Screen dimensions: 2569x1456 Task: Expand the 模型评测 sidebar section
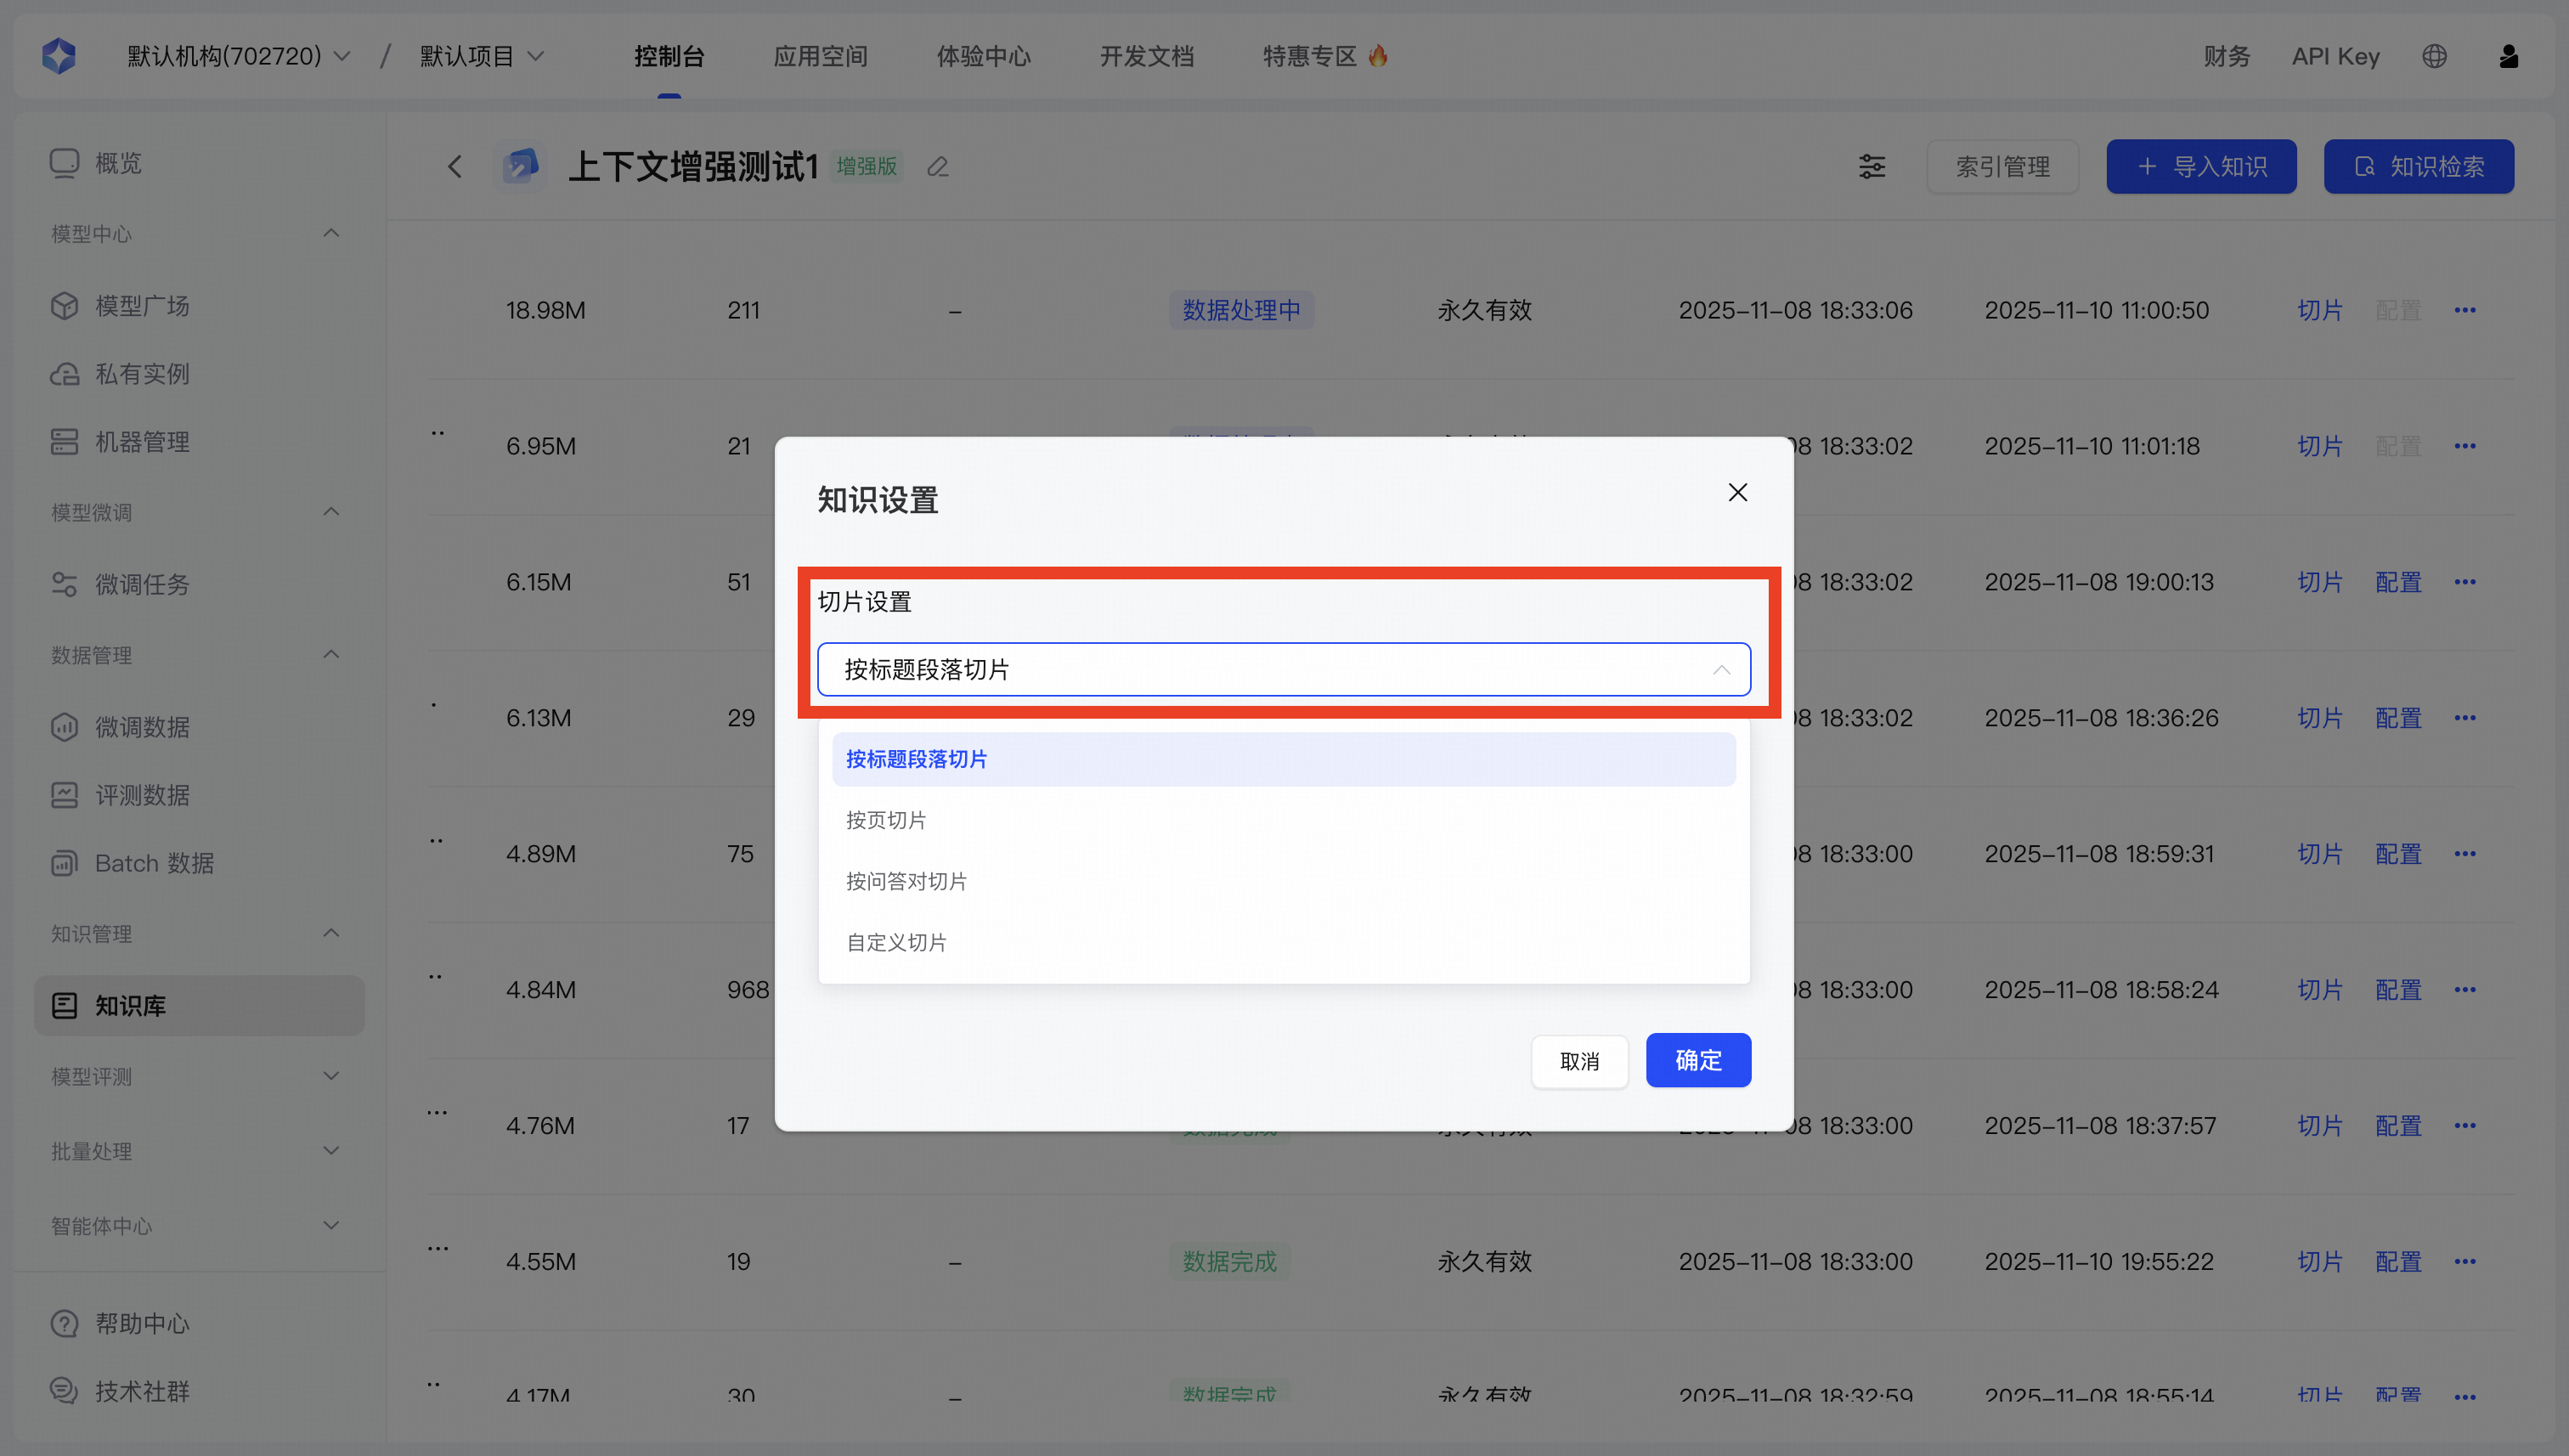(x=331, y=1076)
